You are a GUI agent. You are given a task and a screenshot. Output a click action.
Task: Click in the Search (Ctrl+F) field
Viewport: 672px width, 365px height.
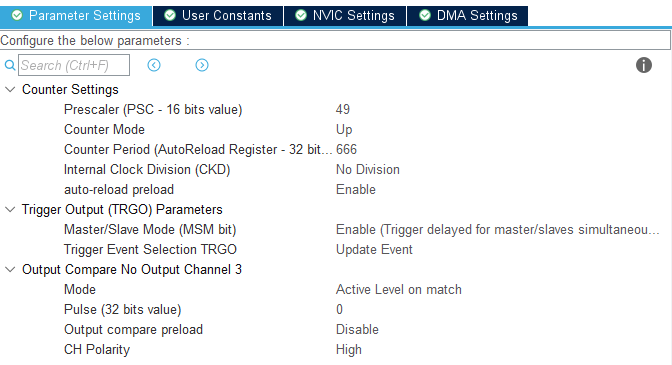(x=74, y=65)
